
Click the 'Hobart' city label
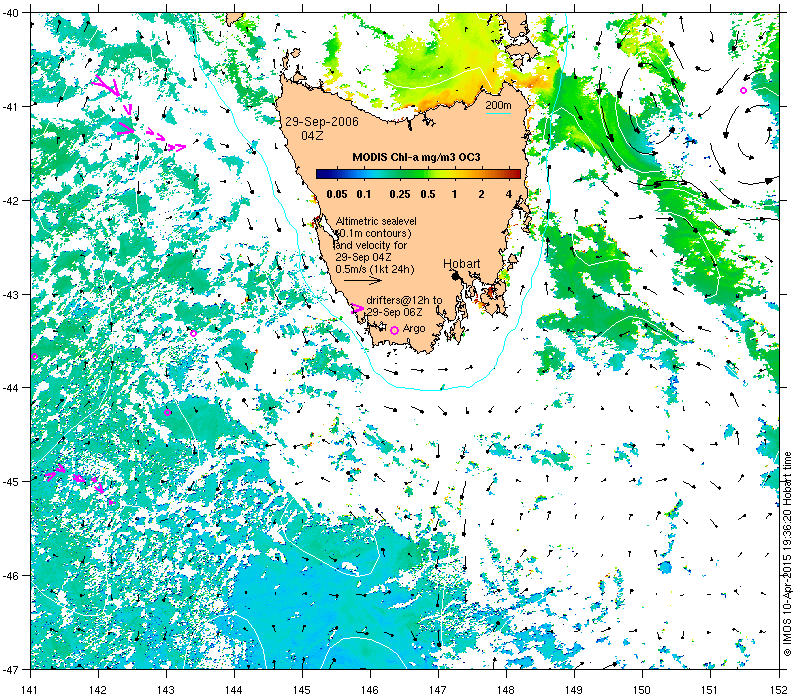pos(461,264)
